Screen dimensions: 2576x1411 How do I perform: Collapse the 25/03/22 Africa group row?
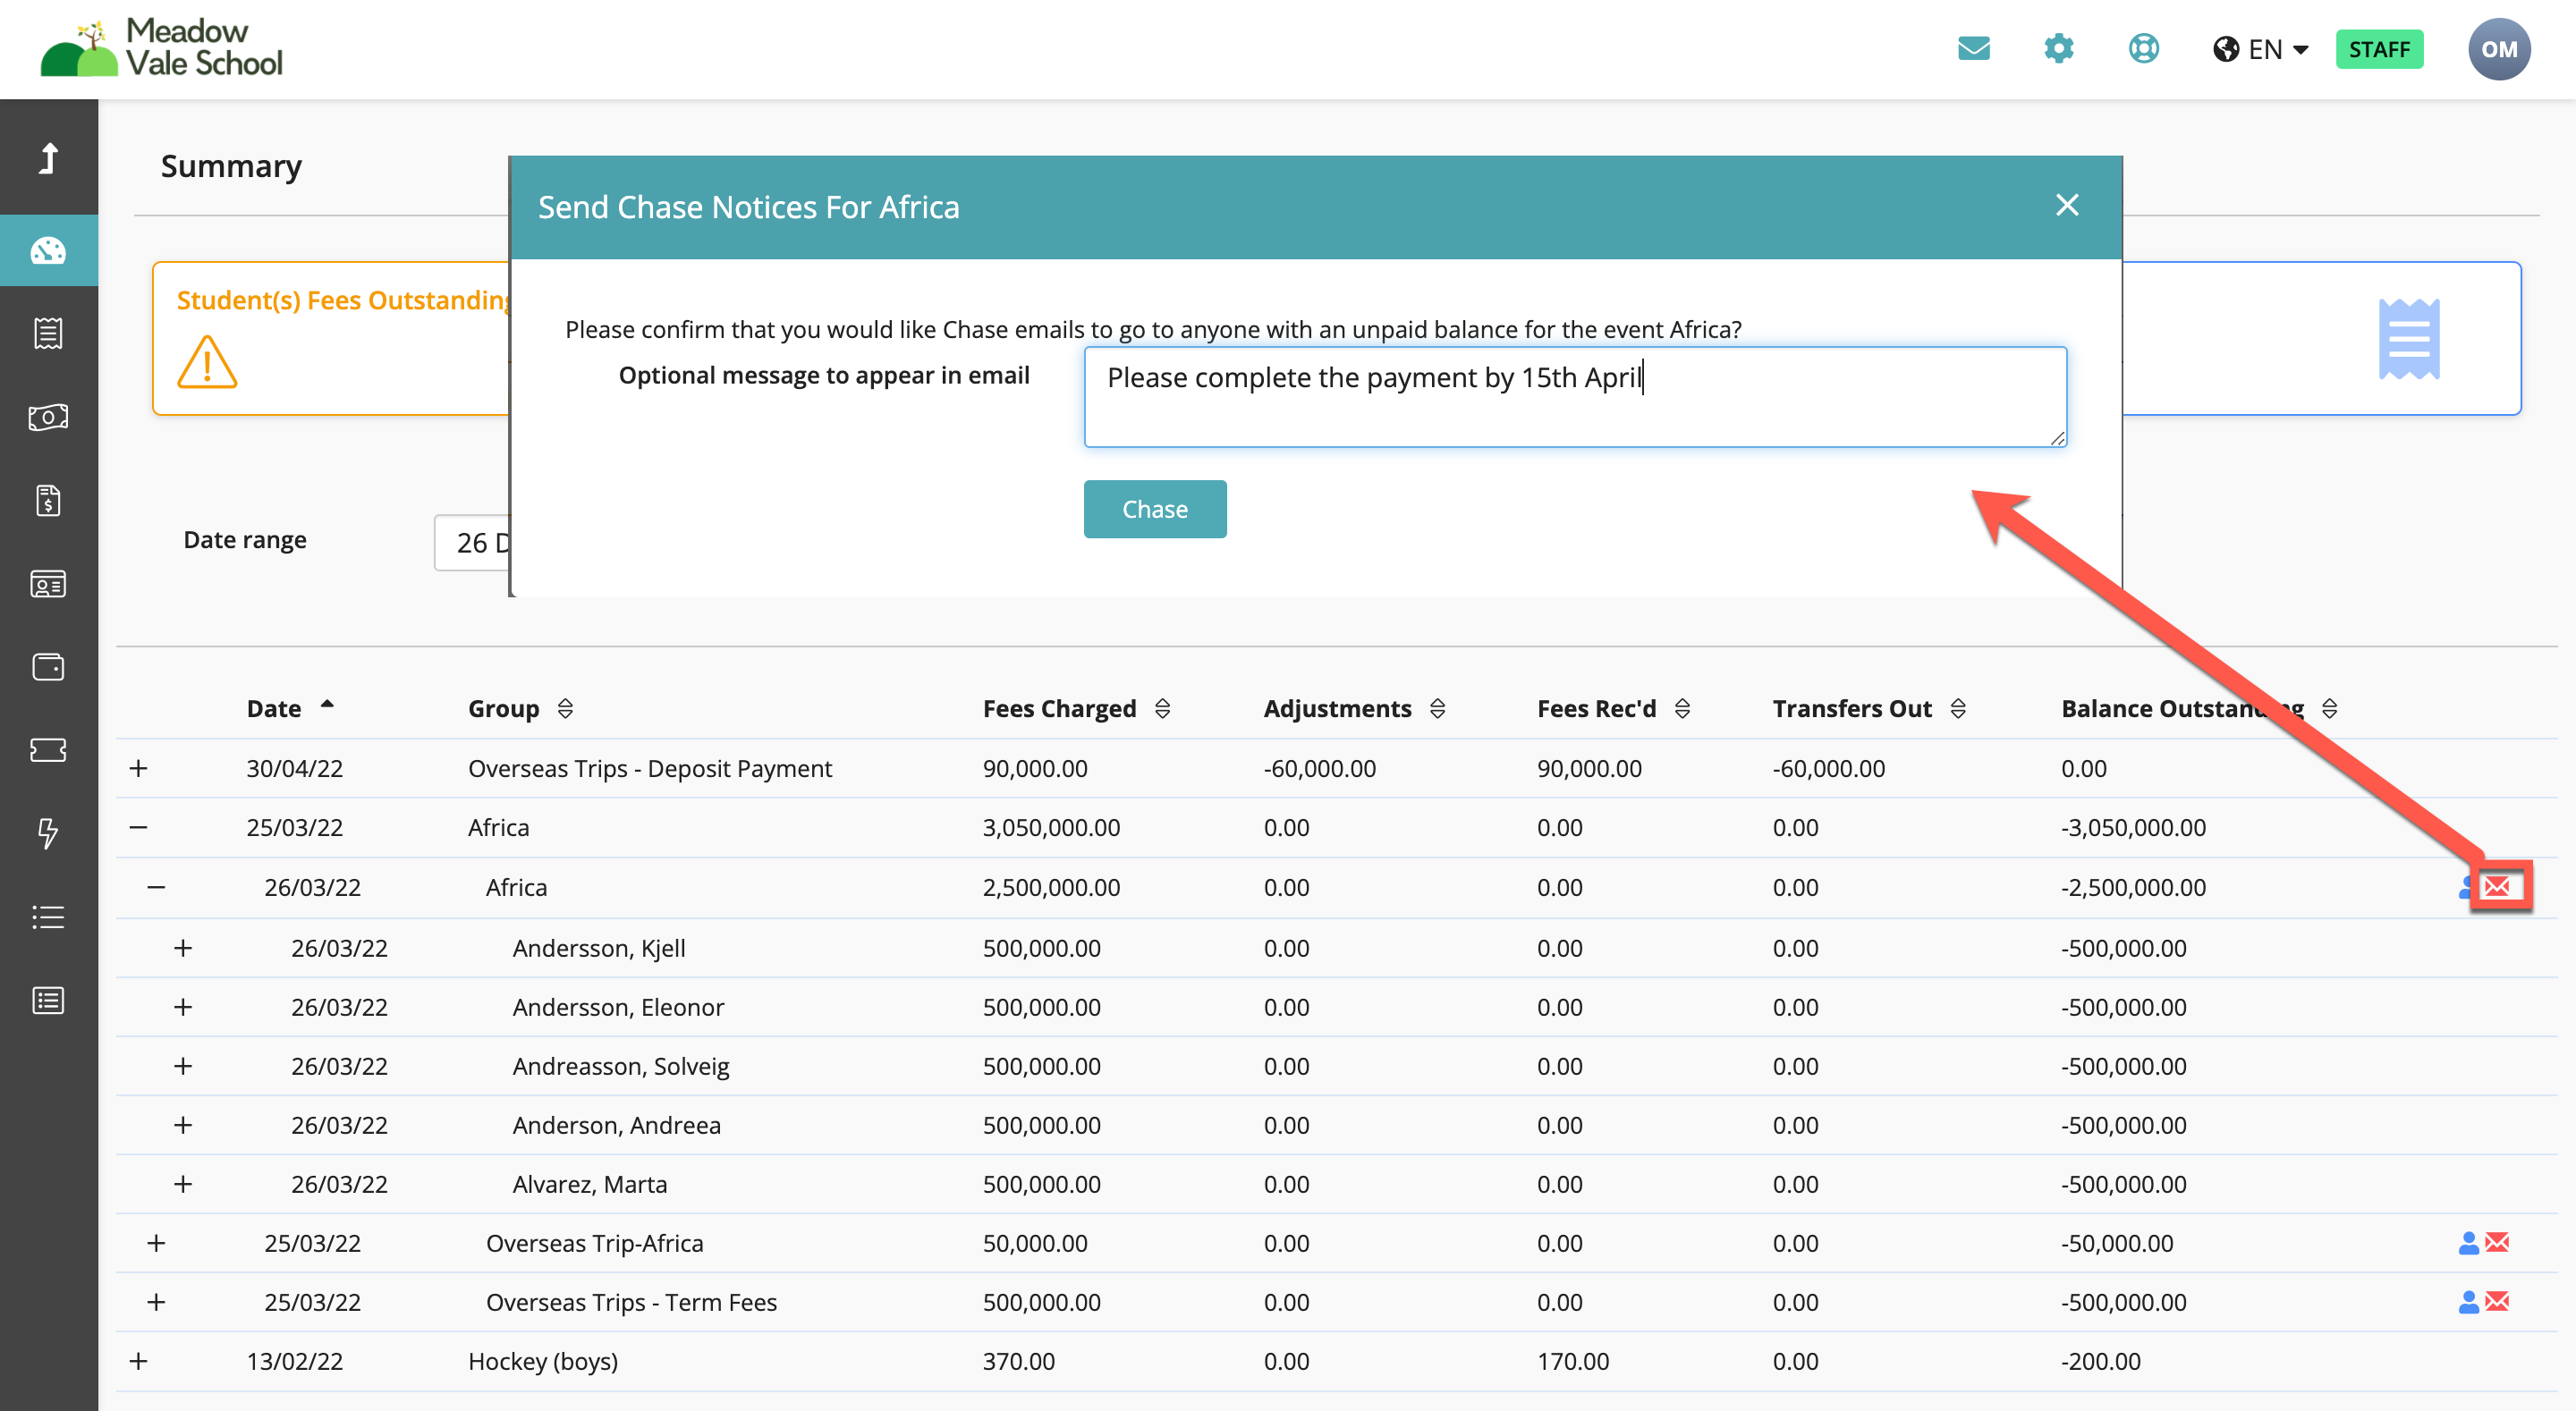(x=139, y=827)
